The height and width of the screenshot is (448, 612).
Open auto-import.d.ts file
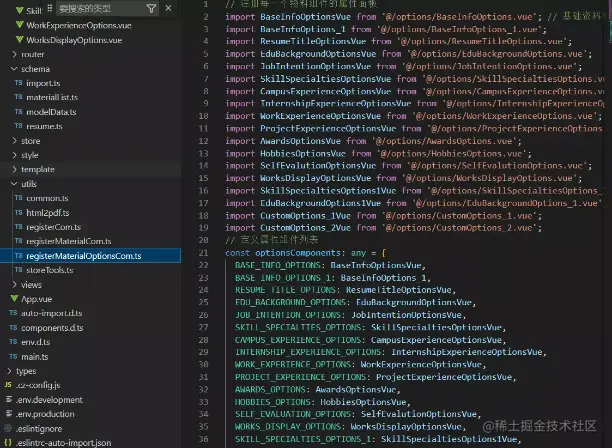click(x=52, y=313)
